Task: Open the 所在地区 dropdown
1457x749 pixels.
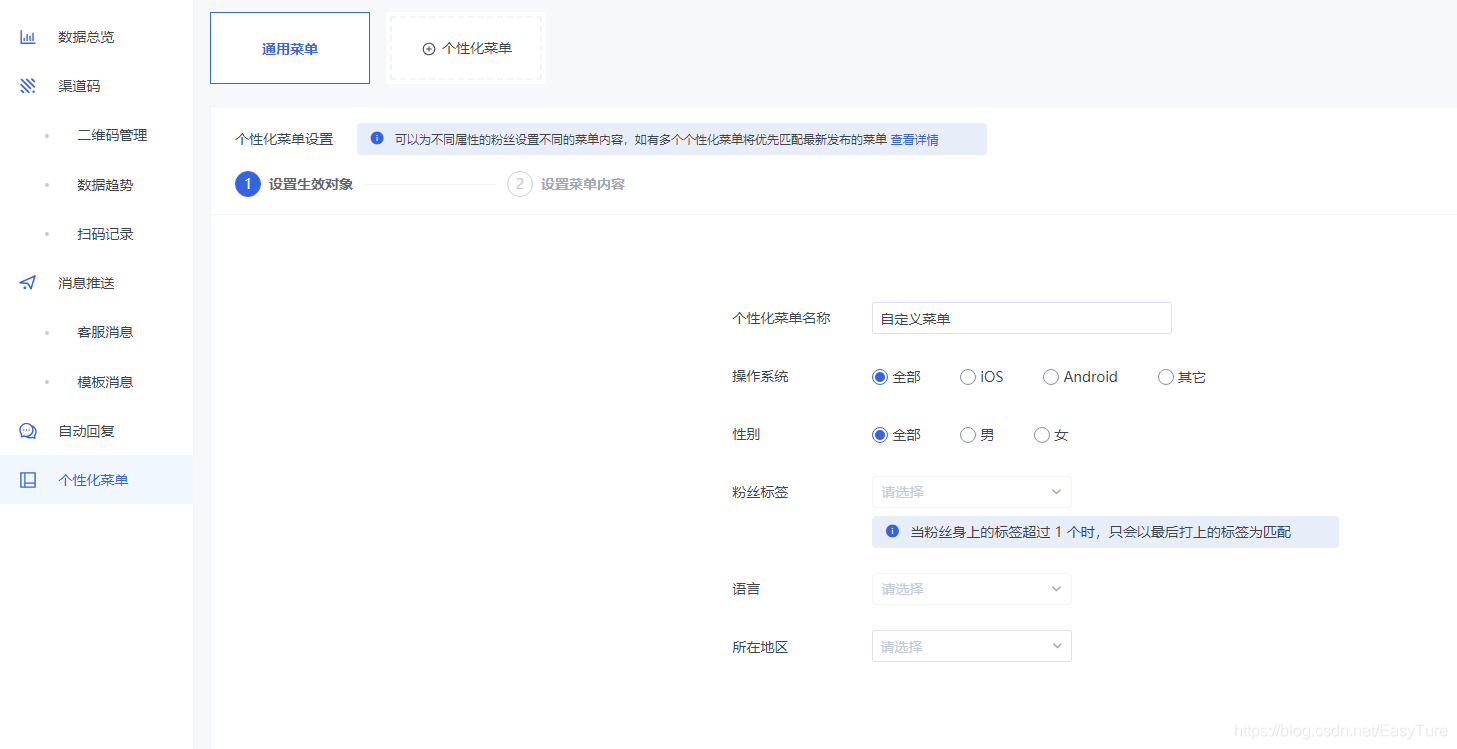Action: click(x=971, y=647)
